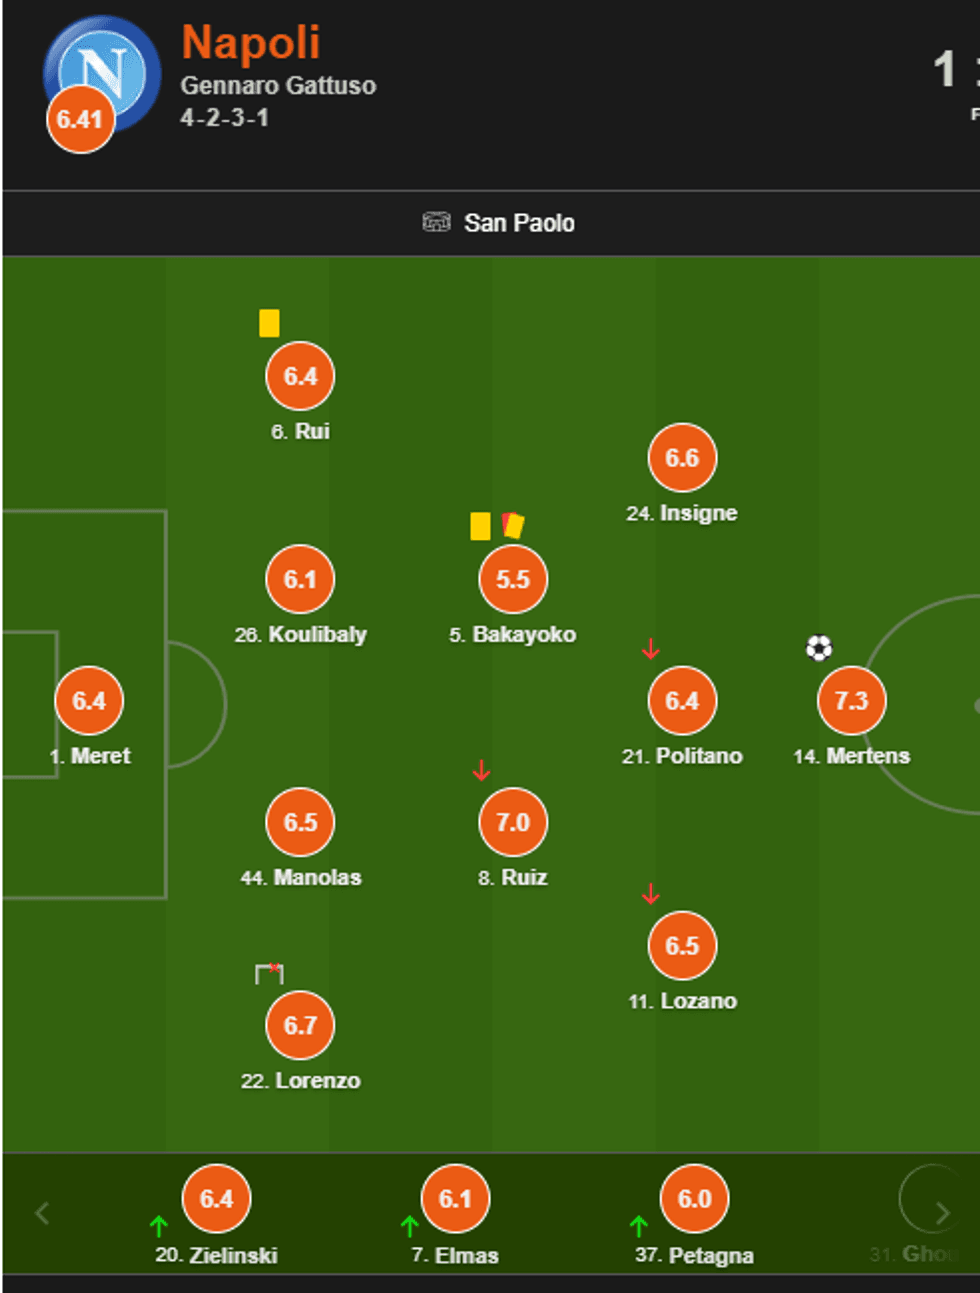Click Rui's yellow card icon
Image resolution: width=980 pixels, height=1293 pixels.
tap(269, 323)
